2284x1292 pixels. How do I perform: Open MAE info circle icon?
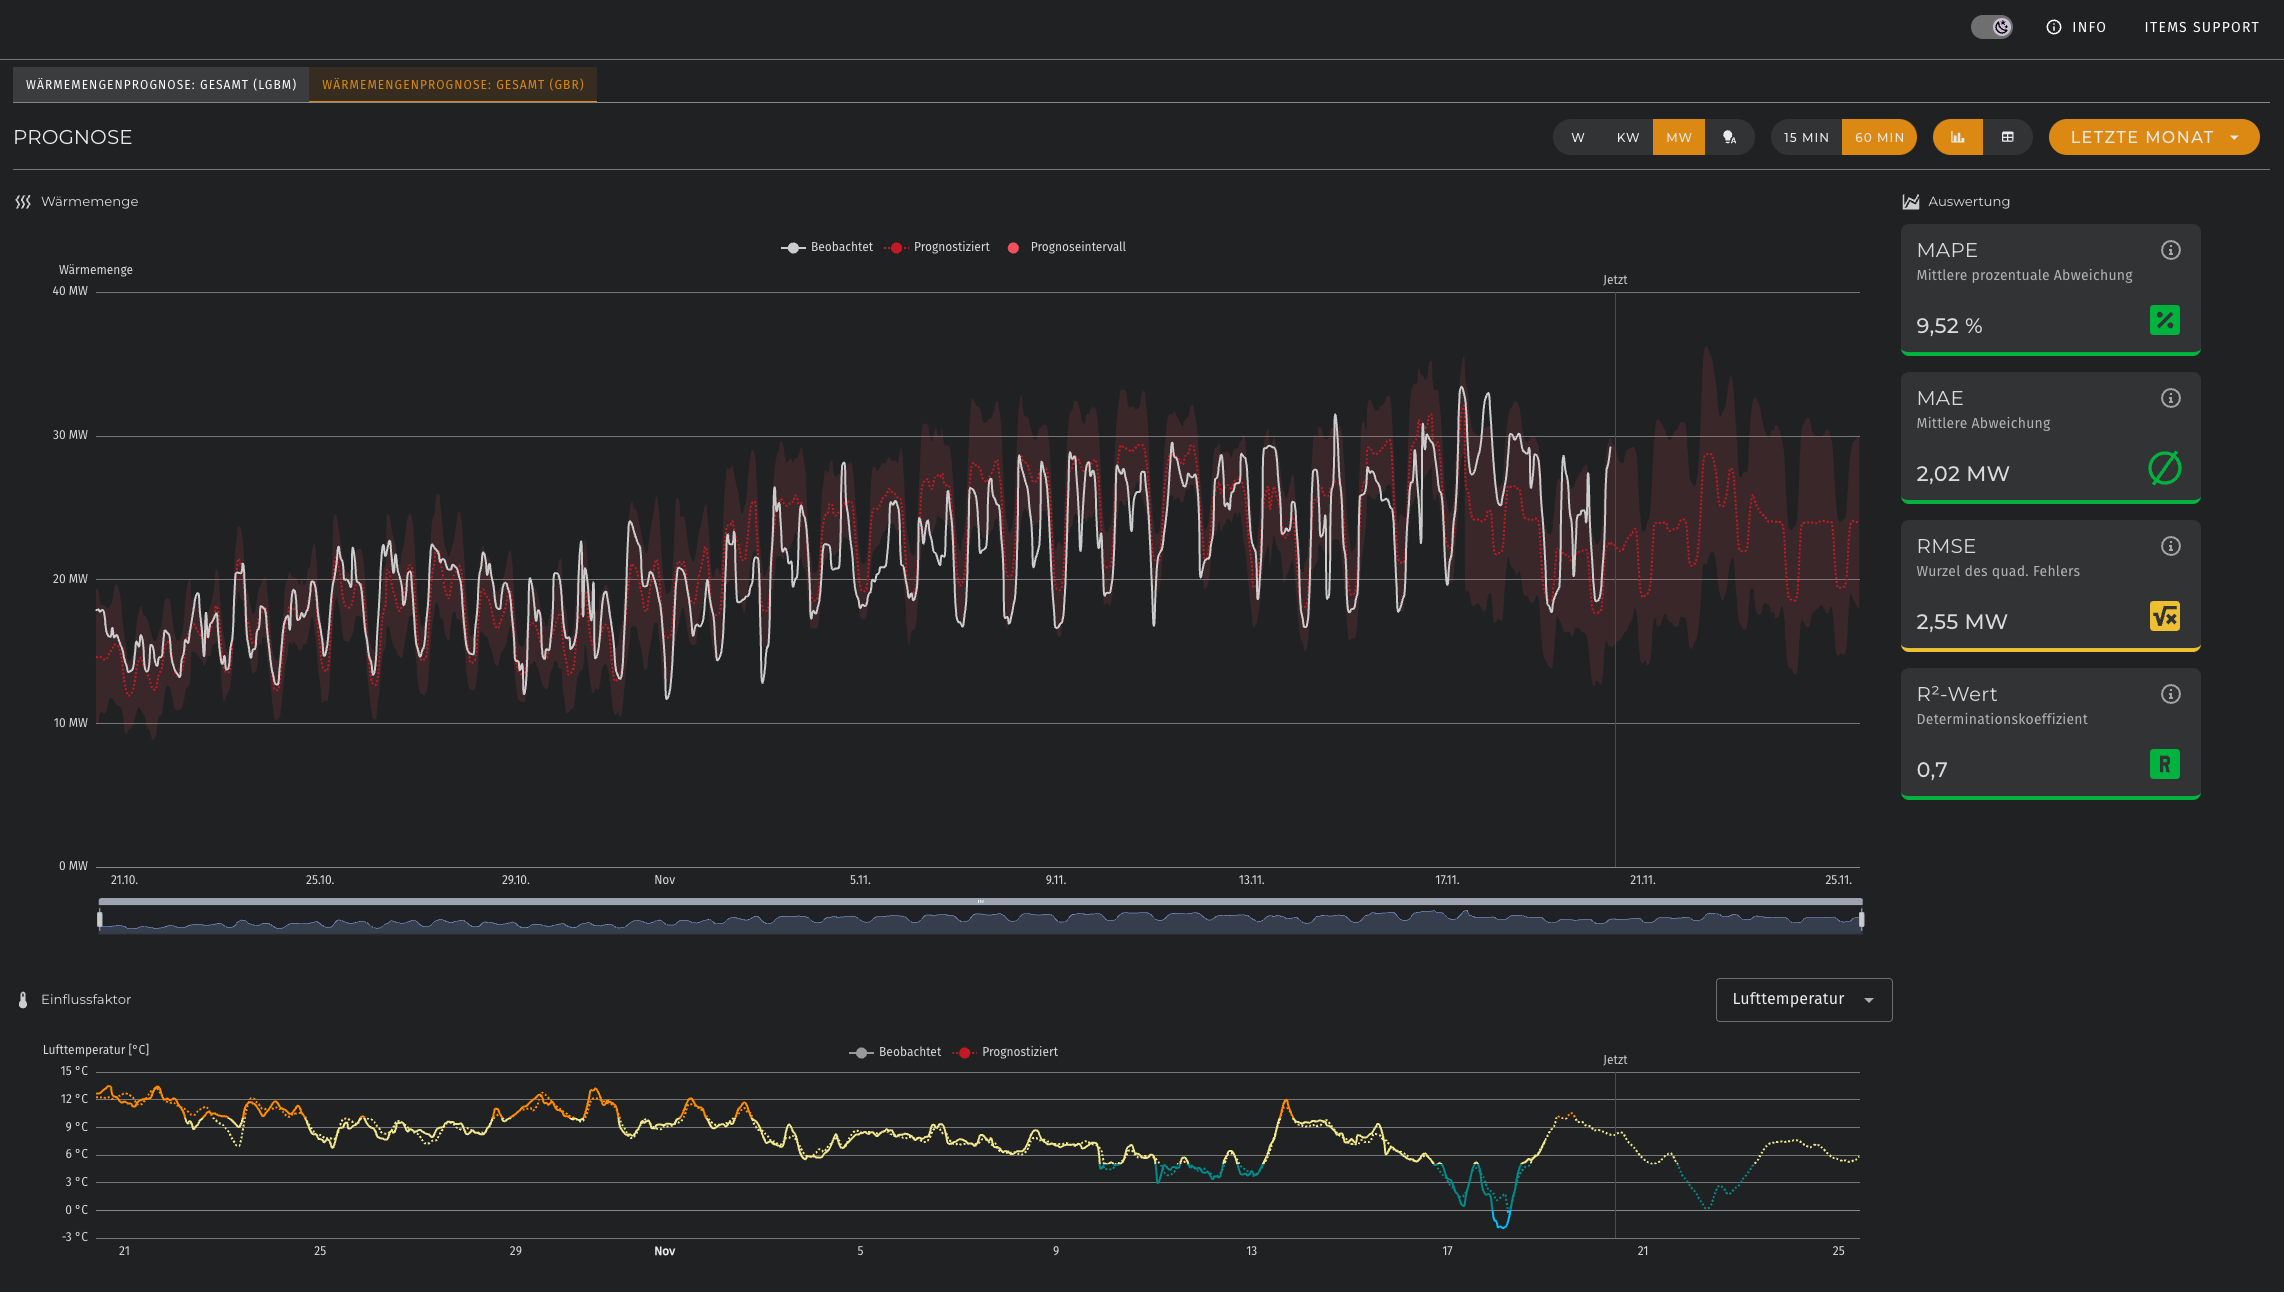[2170, 398]
